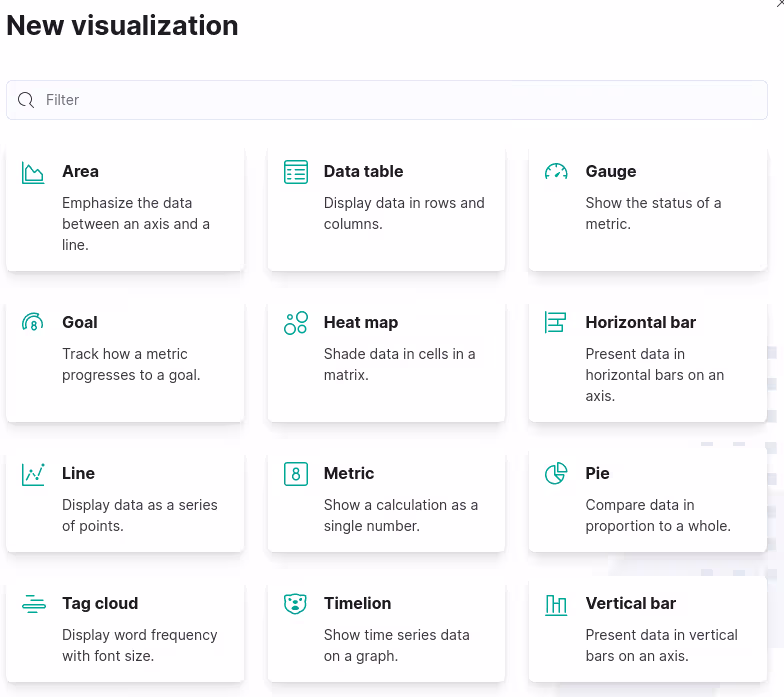Click the Pie chart icon
Screen dimensions: 784x697
[556, 474]
